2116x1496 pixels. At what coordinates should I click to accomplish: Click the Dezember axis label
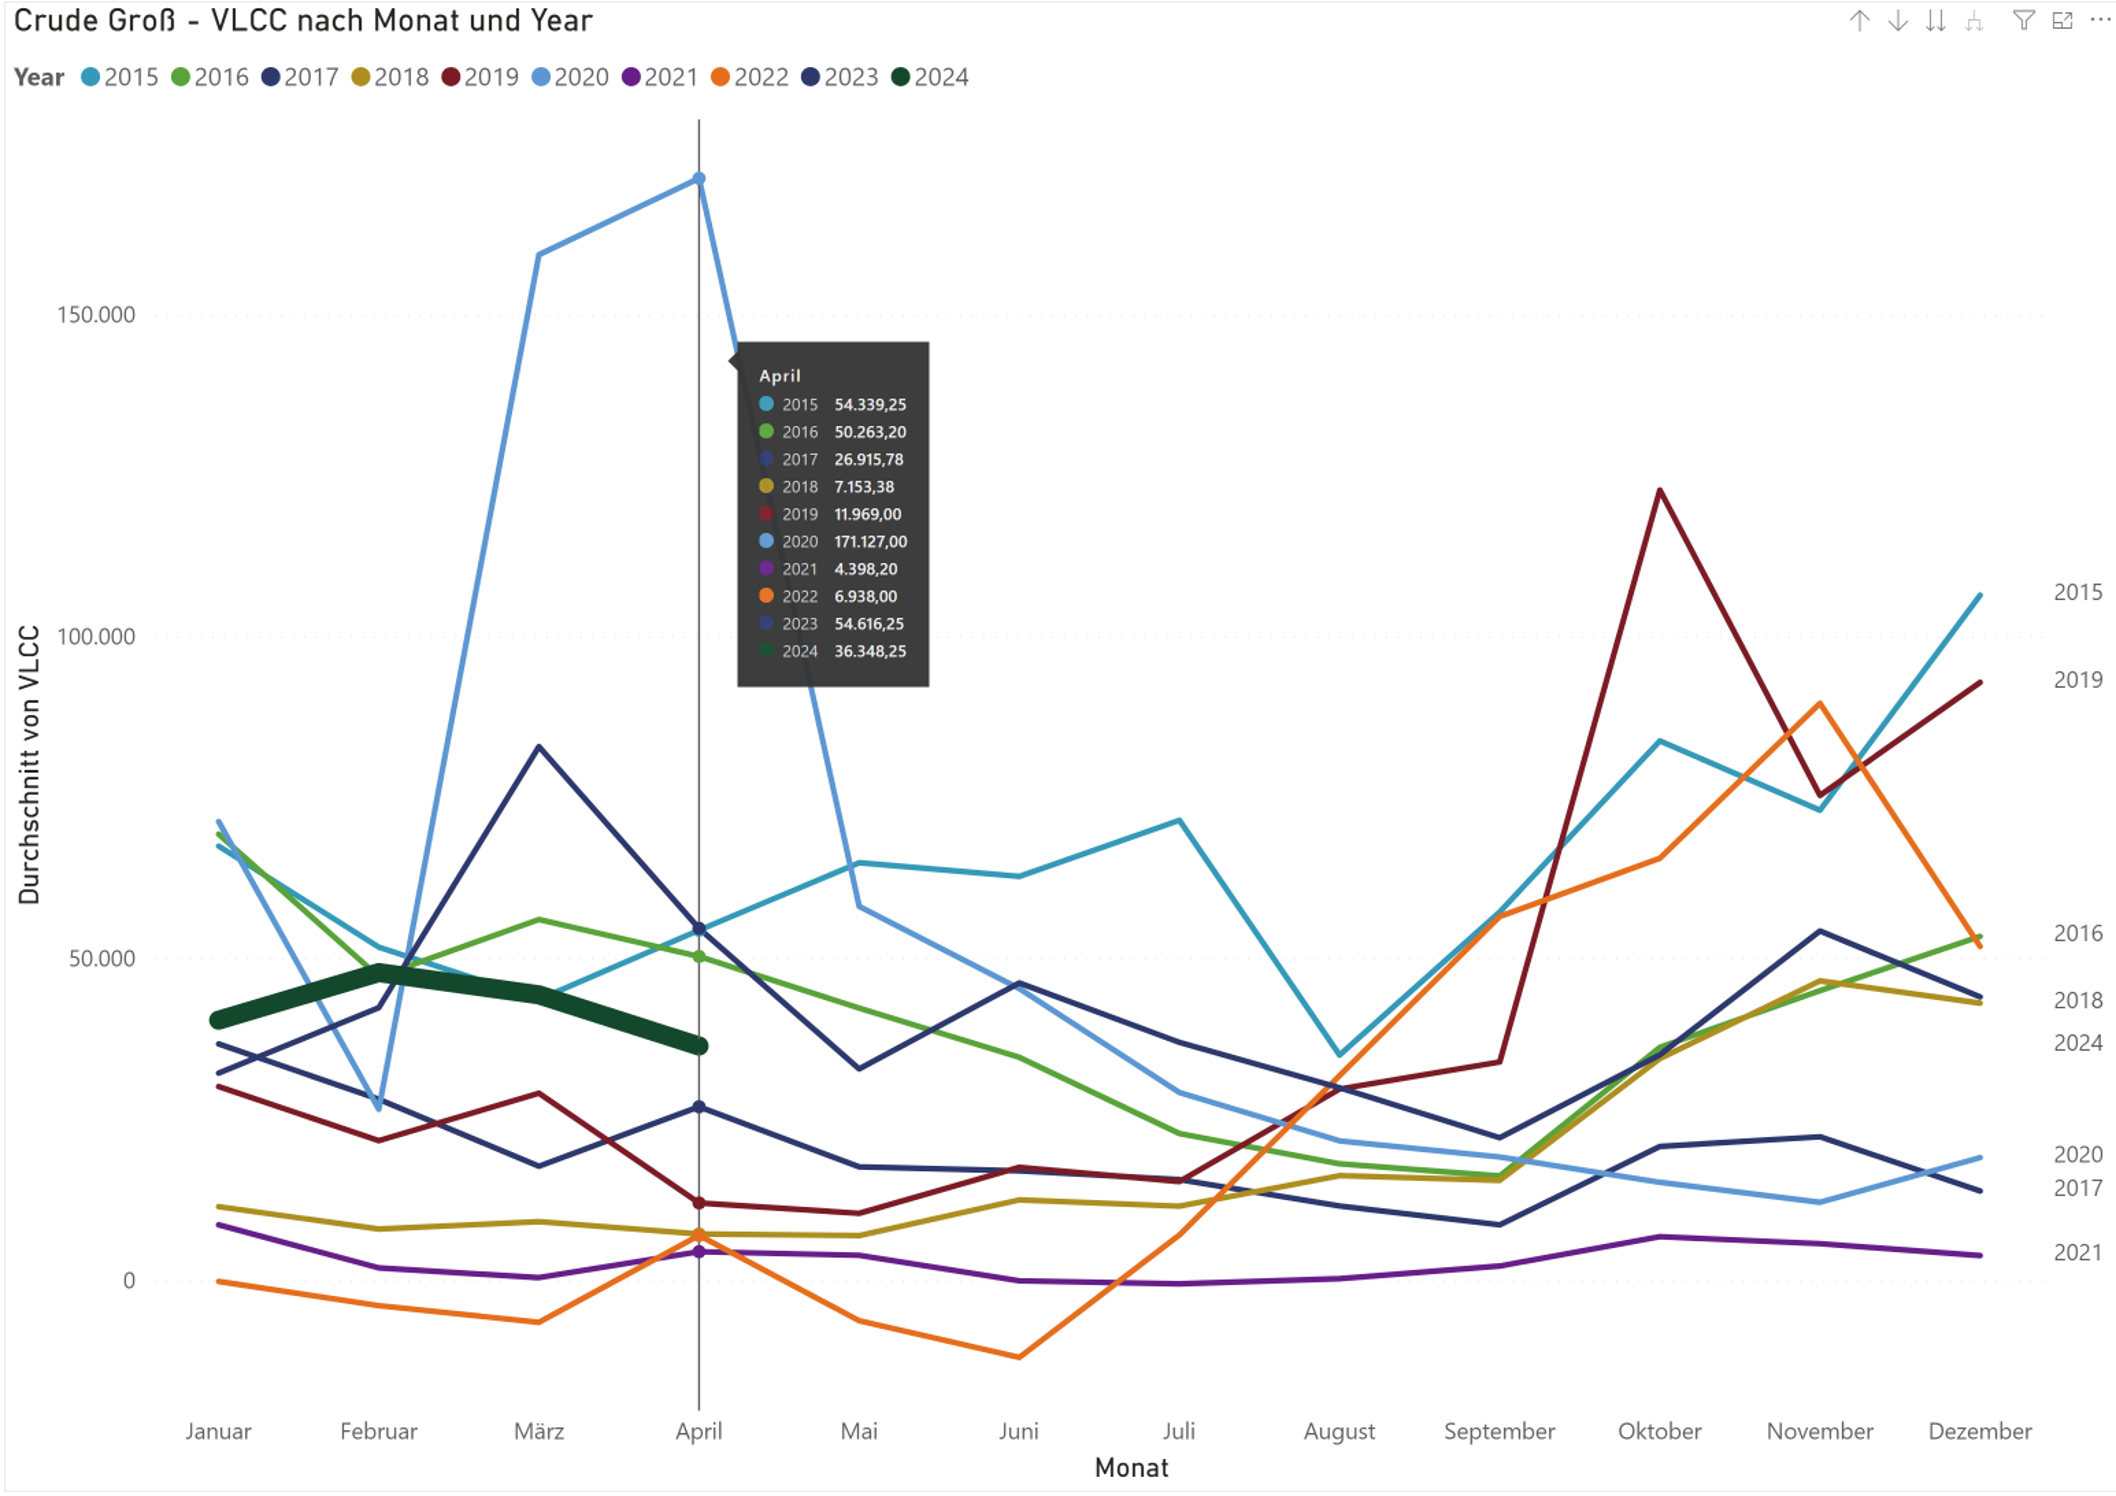(x=1979, y=1431)
